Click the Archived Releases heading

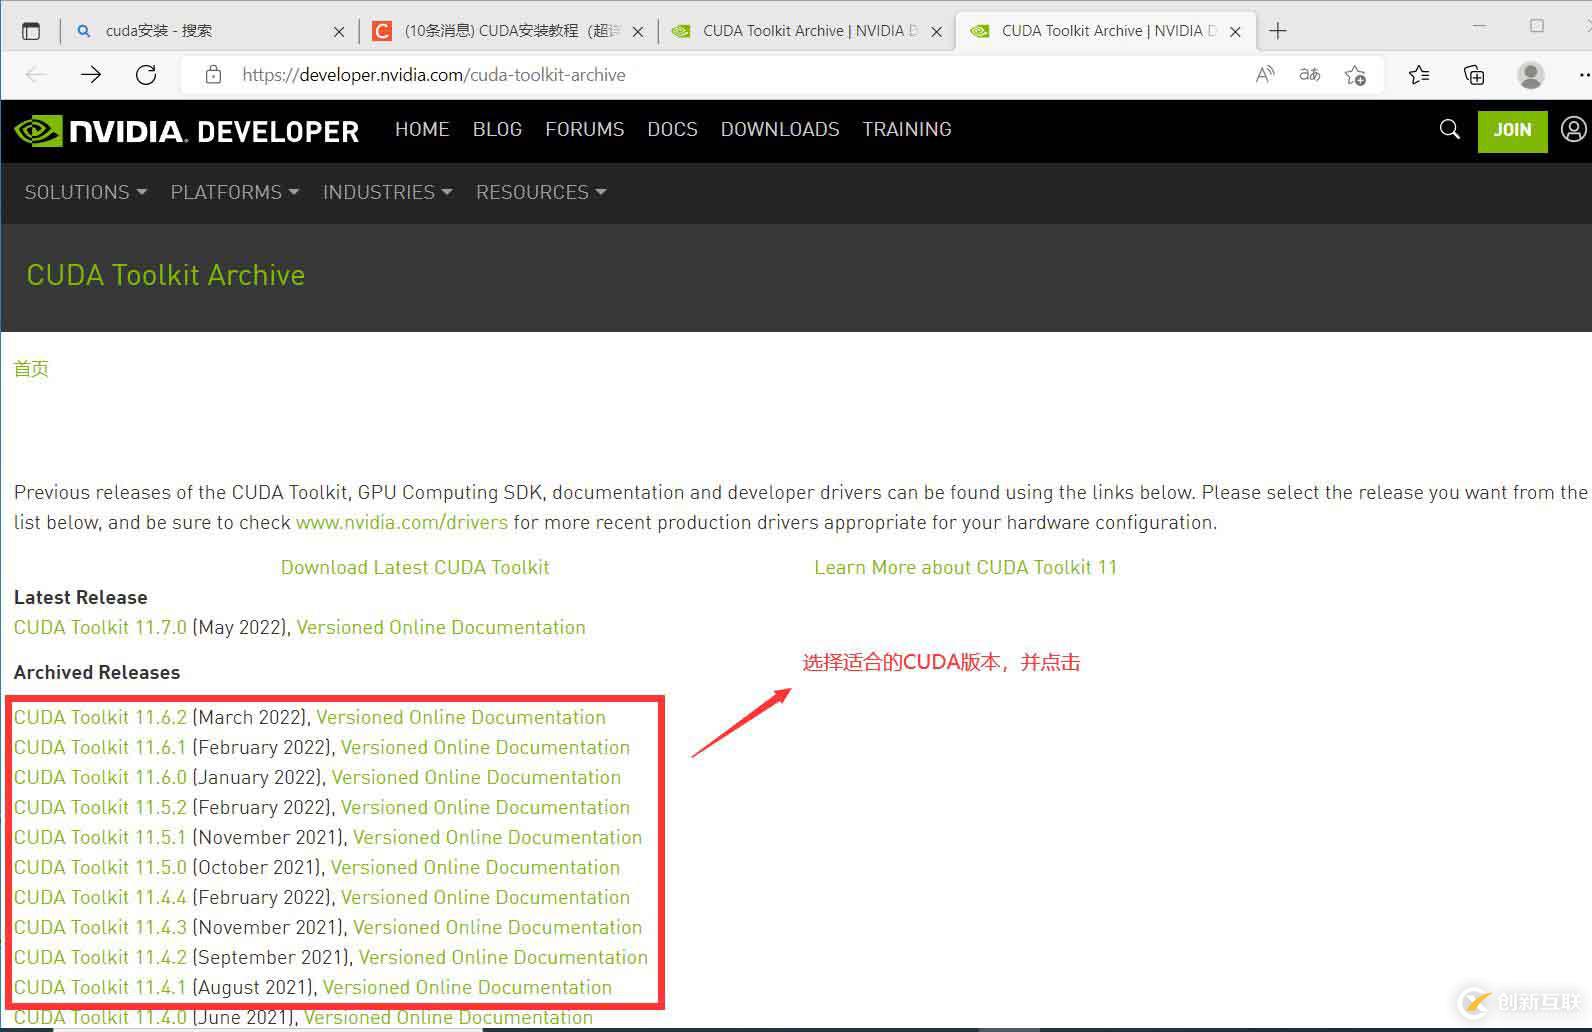[x=97, y=672]
